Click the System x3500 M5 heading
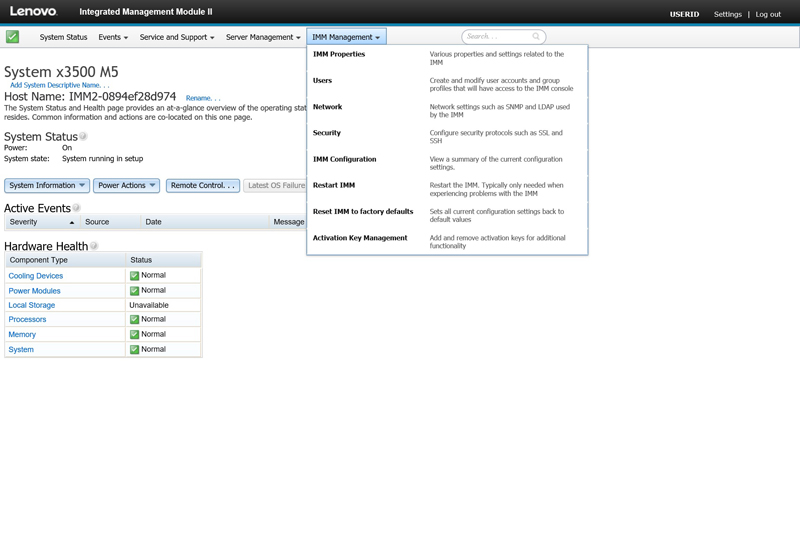Screen dimensions: 800x551 [61, 72]
